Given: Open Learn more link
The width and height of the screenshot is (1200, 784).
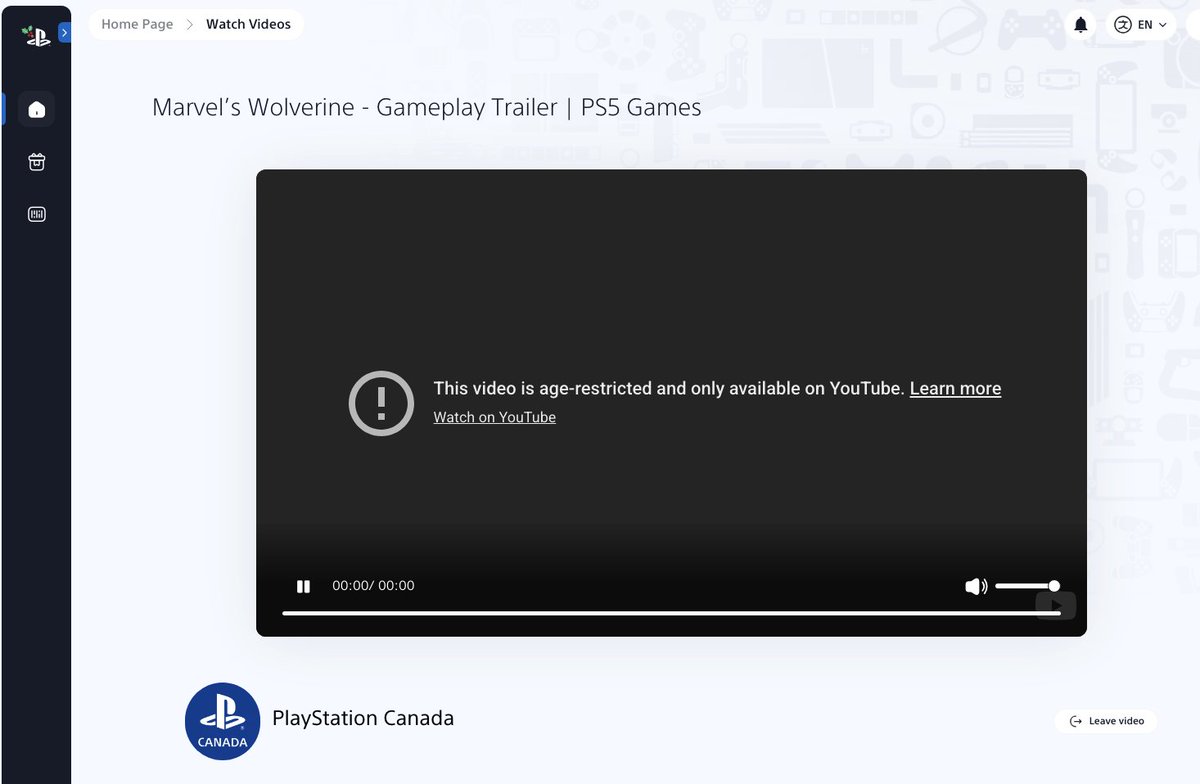Looking at the screenshot, I should tap(955, 388).
